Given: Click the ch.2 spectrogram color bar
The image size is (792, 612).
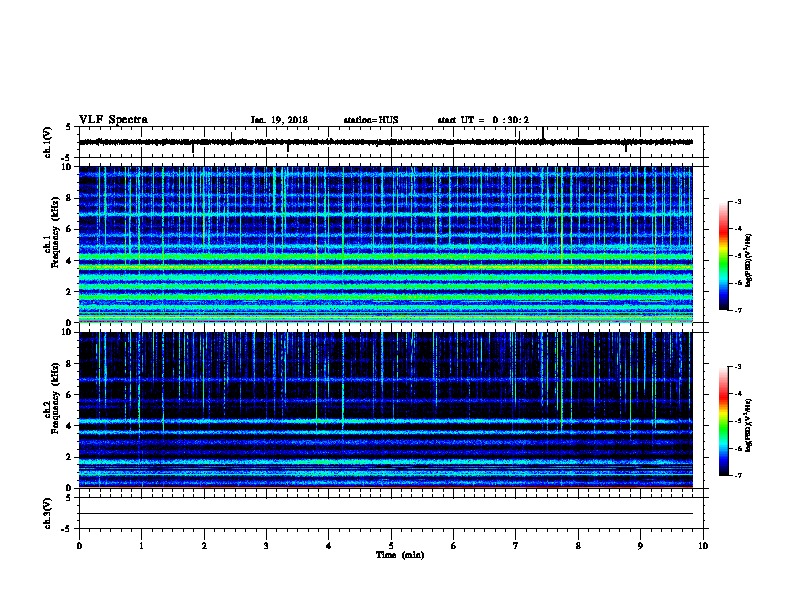Looking at the screenshot, I should [724, 421].
